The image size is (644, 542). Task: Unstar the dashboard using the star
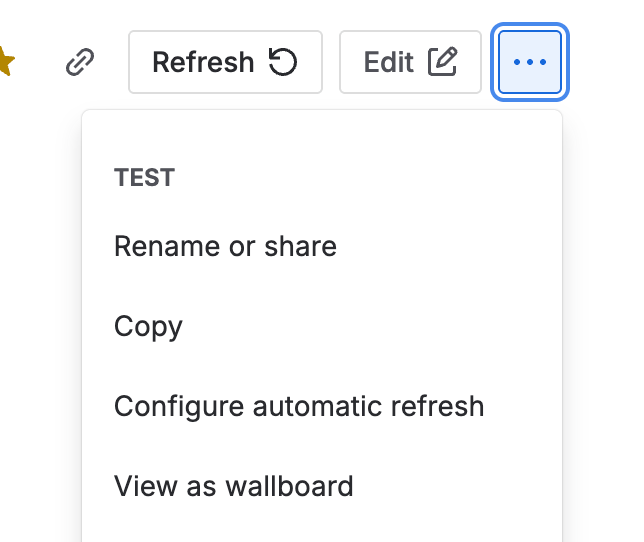coord(5,62)
